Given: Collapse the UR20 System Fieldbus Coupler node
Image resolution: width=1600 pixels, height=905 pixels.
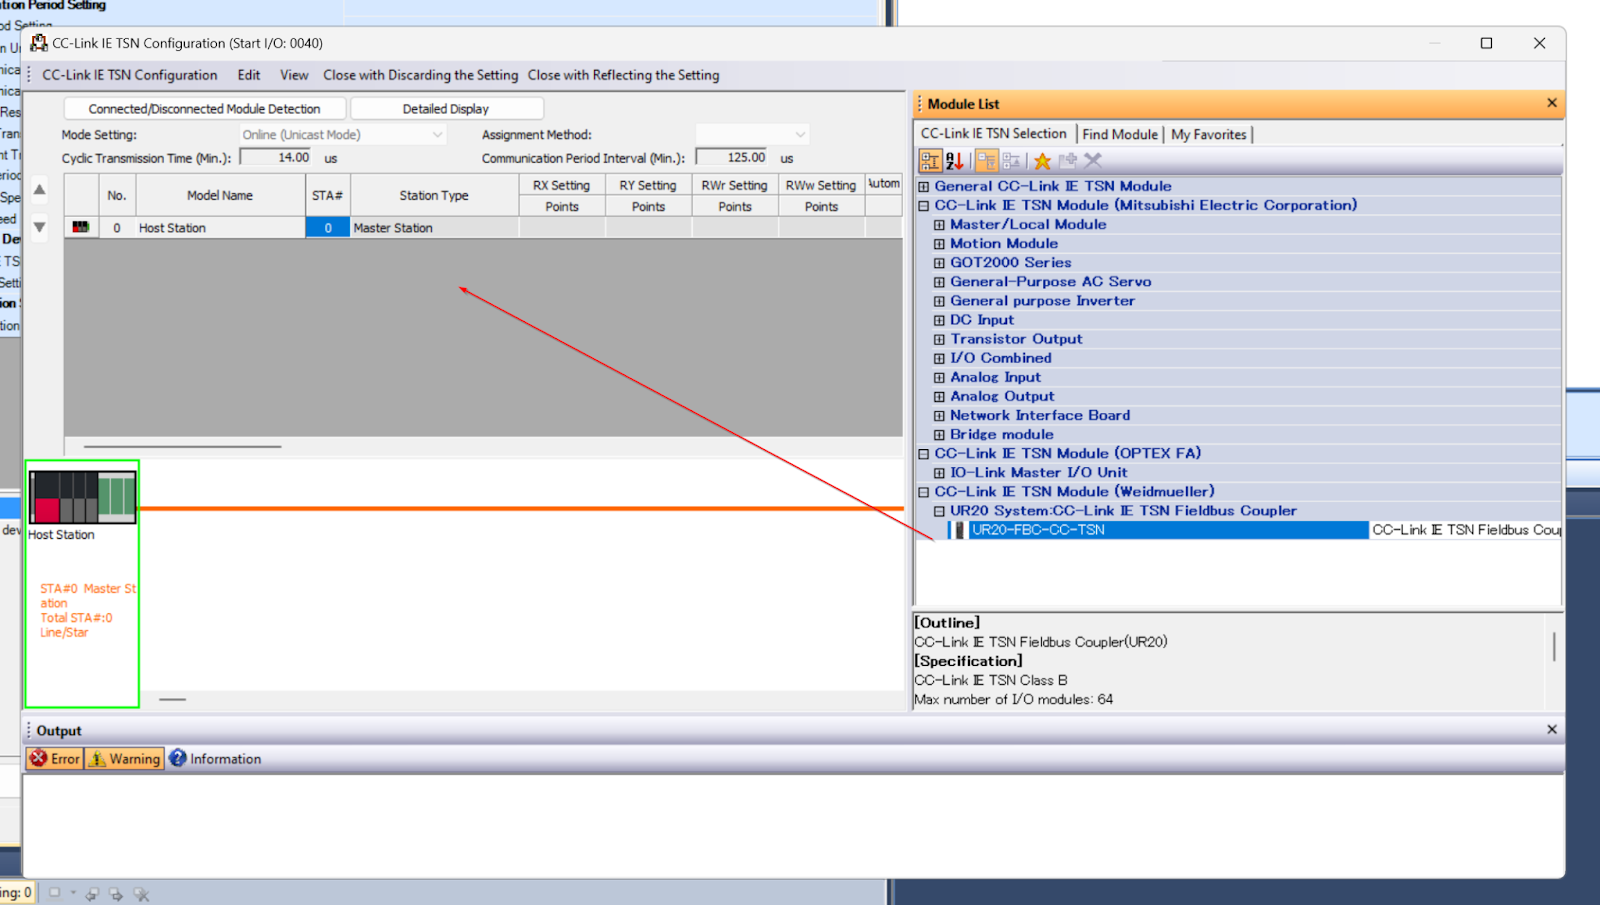Looking at the screenshot, I should pos(939,511).
